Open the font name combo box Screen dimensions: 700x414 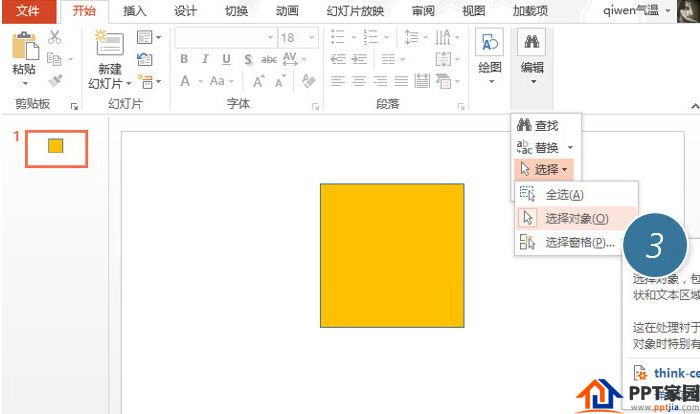click(x=225, y=38)
